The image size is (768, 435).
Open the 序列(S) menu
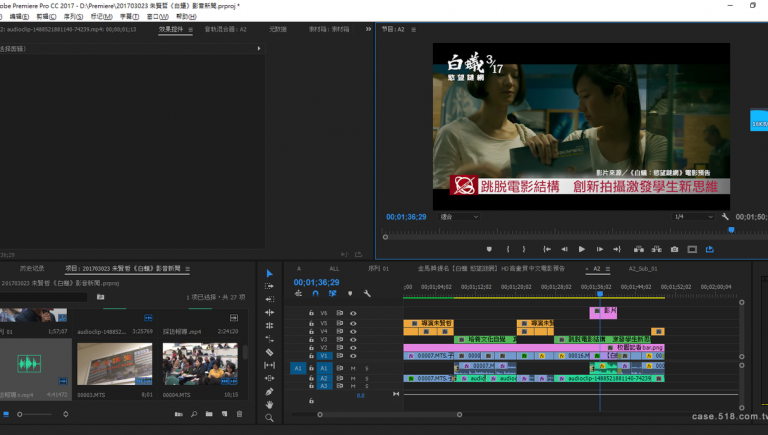pyautogui.click(x=73, y=16)
